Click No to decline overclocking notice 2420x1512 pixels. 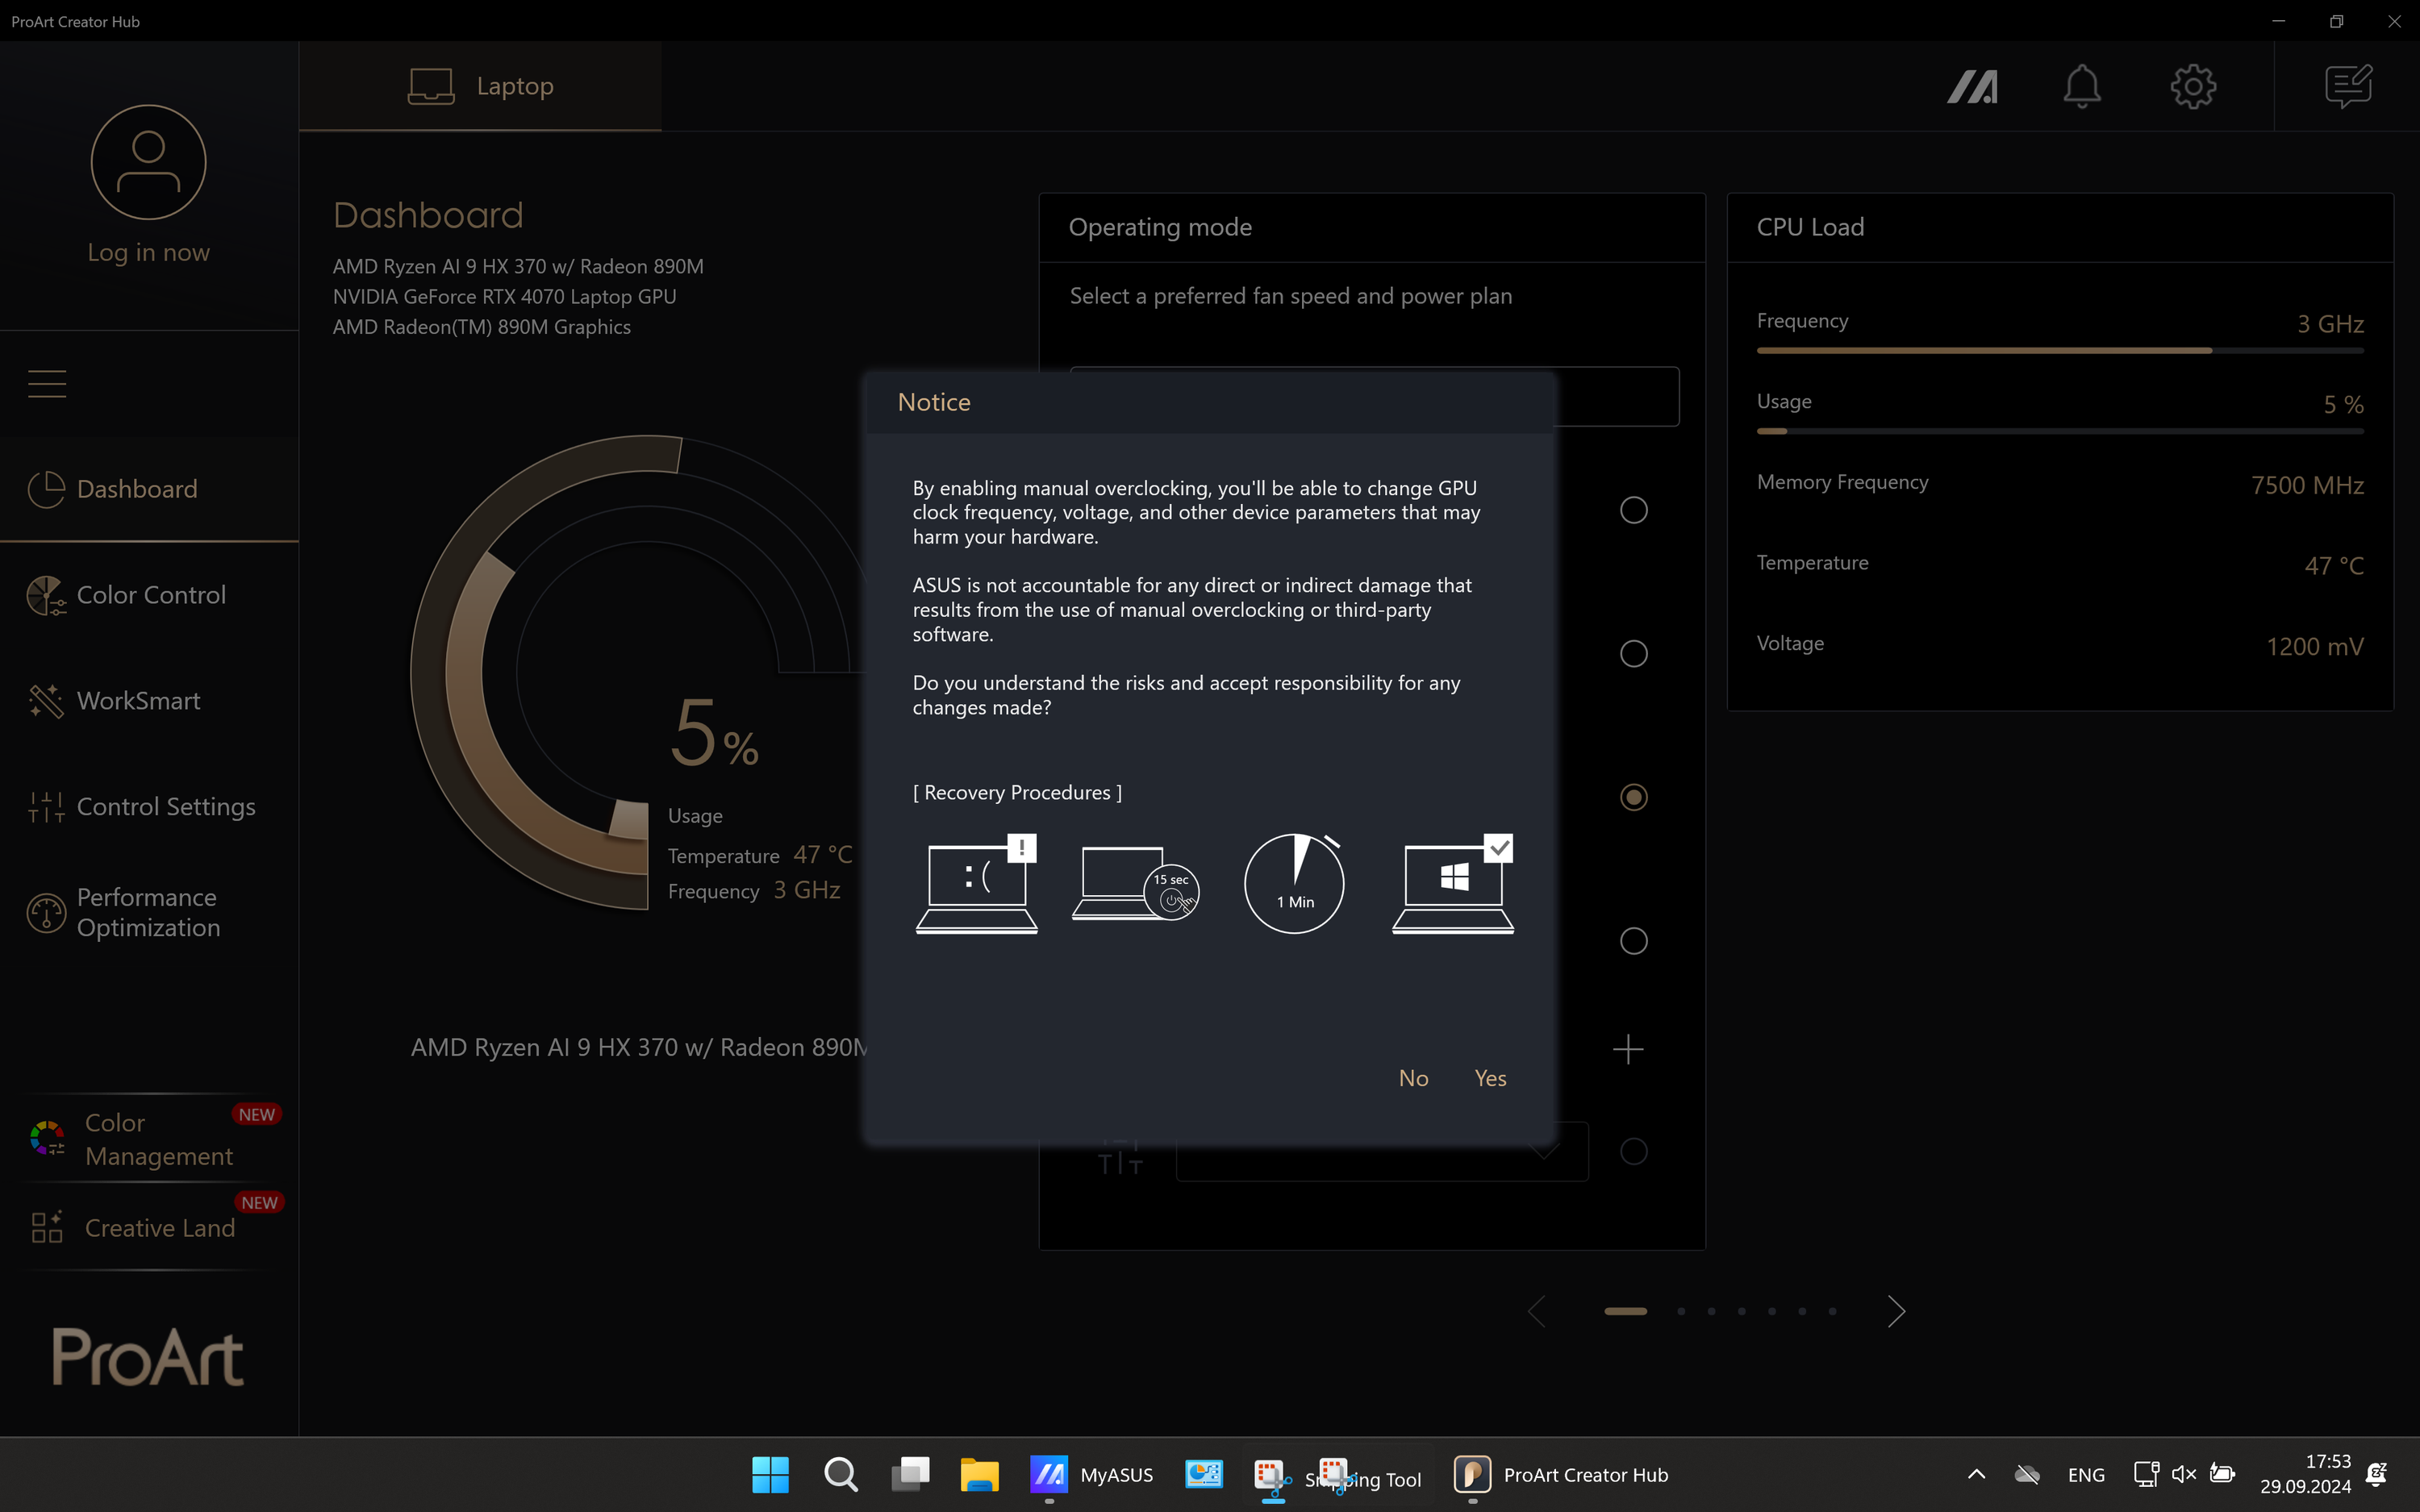pos(1413,1078)
